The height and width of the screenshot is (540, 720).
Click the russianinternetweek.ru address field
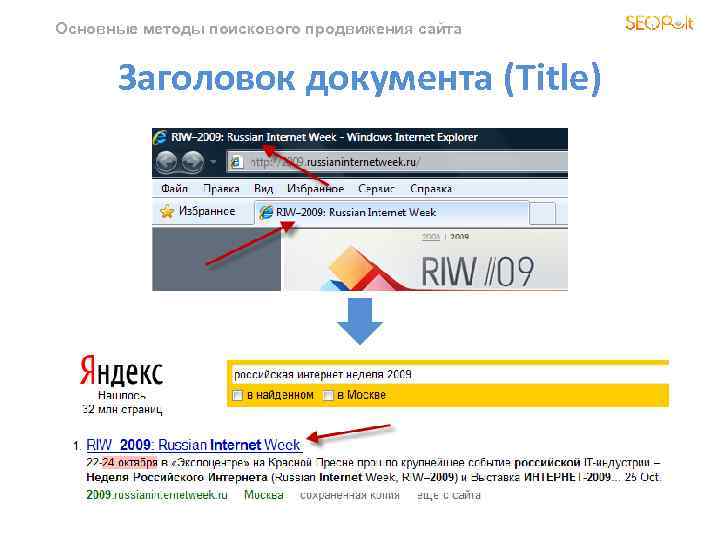point(398,162)
